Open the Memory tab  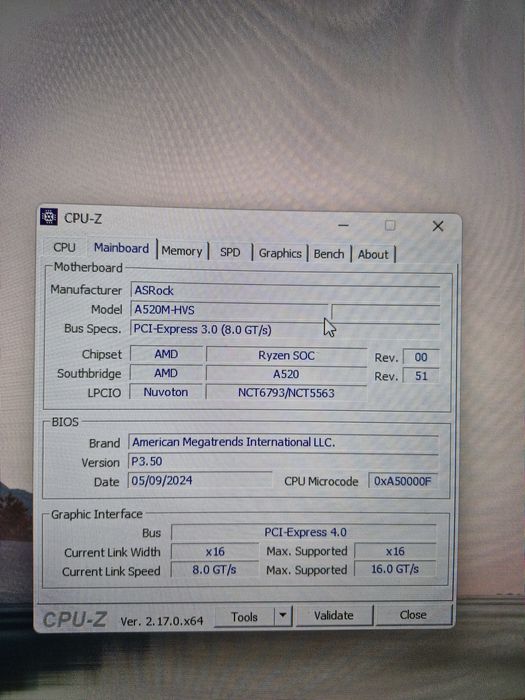point(182,251)
